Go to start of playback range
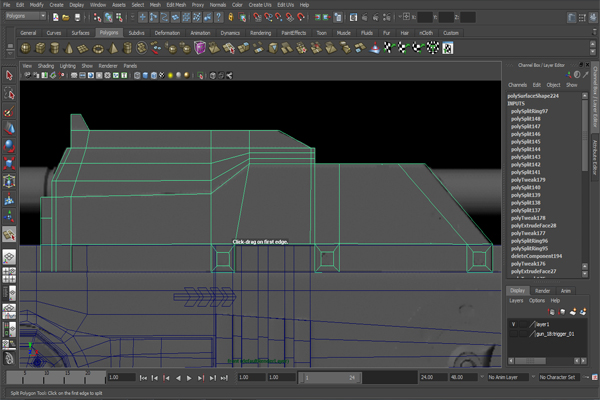 point(143,378)
